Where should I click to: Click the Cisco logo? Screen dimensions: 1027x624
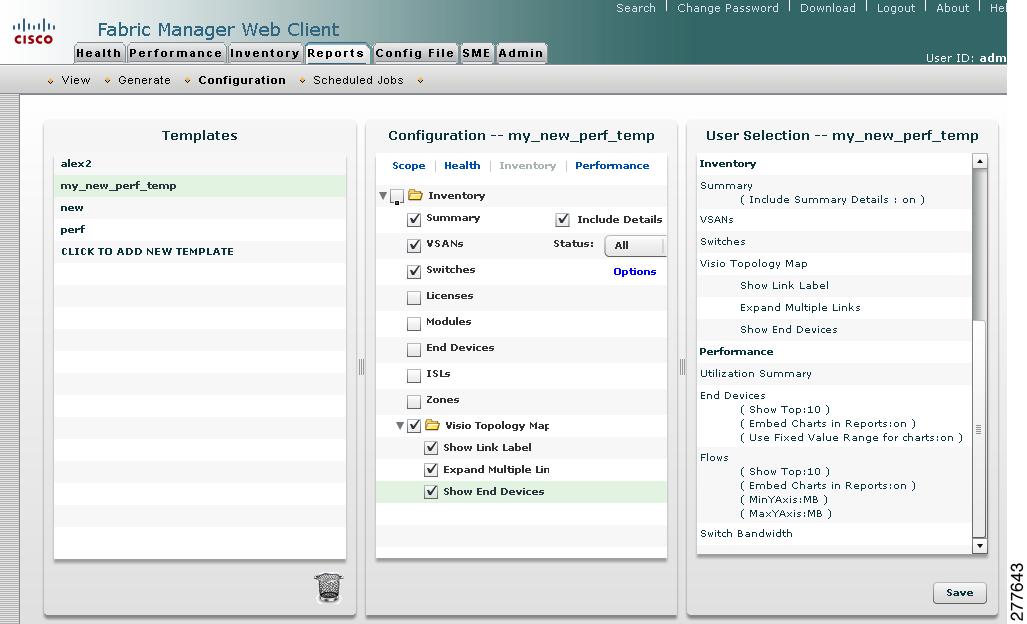tap(33, 31)
